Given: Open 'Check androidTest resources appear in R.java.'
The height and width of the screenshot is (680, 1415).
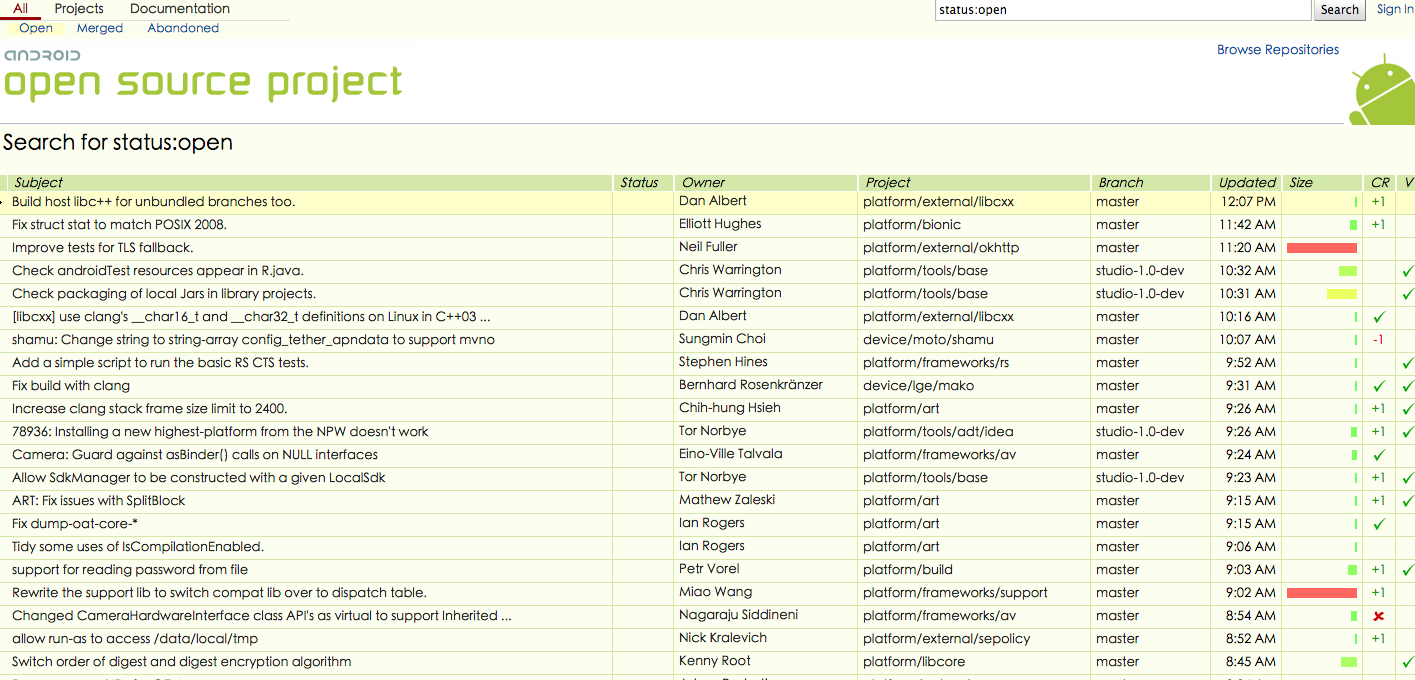Looking at the screenshot, I should tap(157, 271).
